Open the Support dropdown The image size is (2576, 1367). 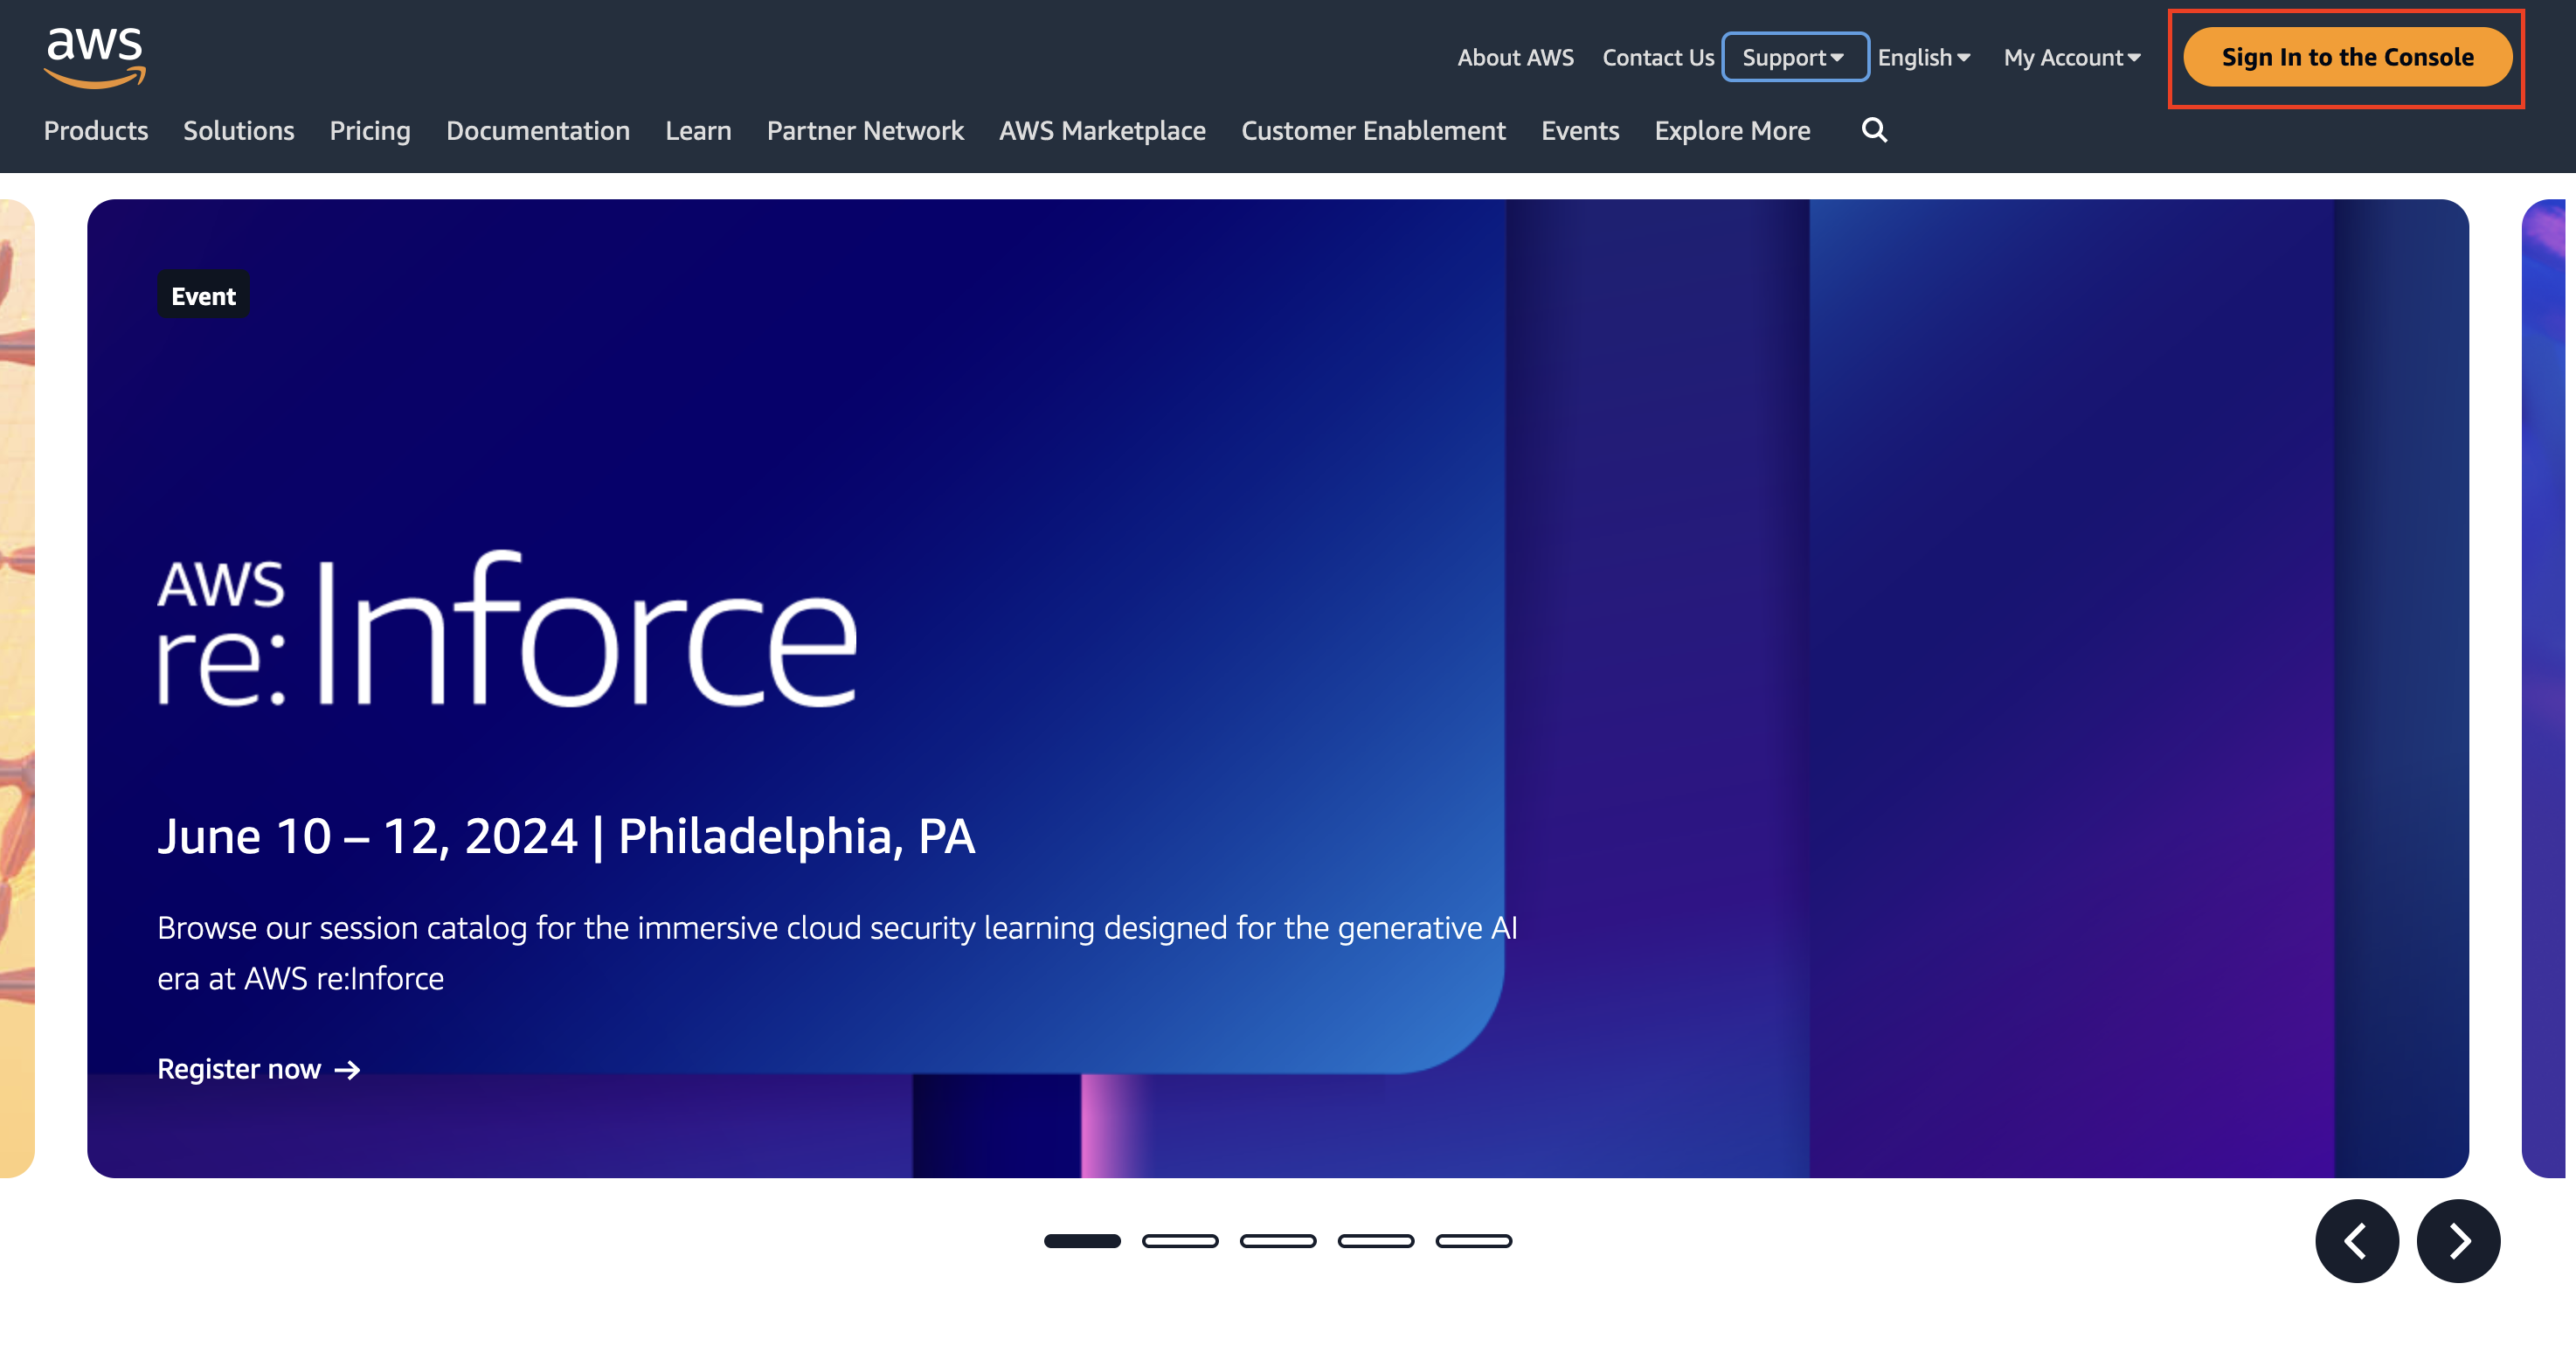[x=1793, y=57]
